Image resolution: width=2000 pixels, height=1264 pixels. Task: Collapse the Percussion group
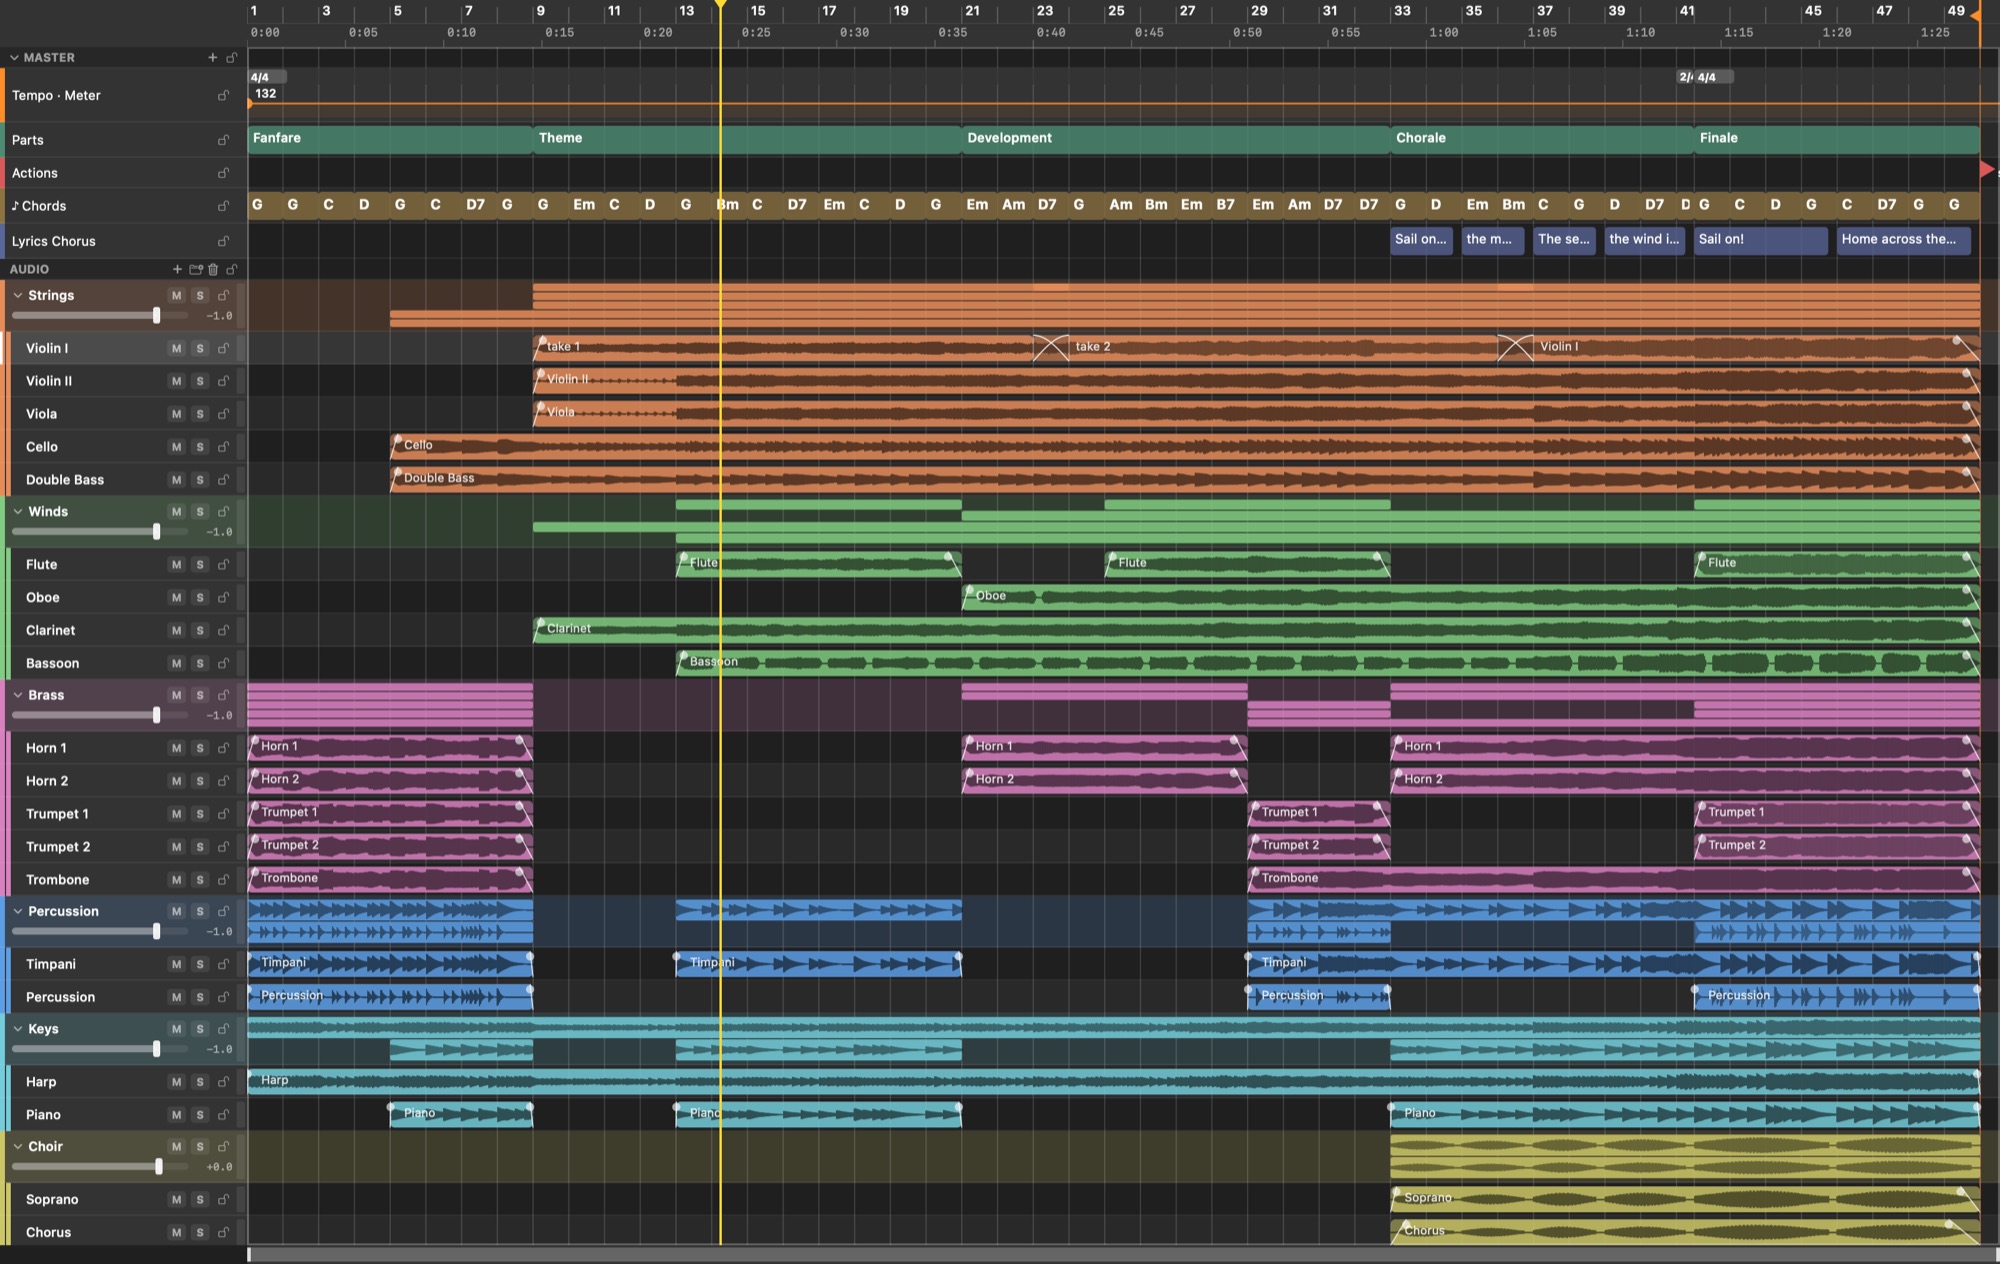[18, 911]
